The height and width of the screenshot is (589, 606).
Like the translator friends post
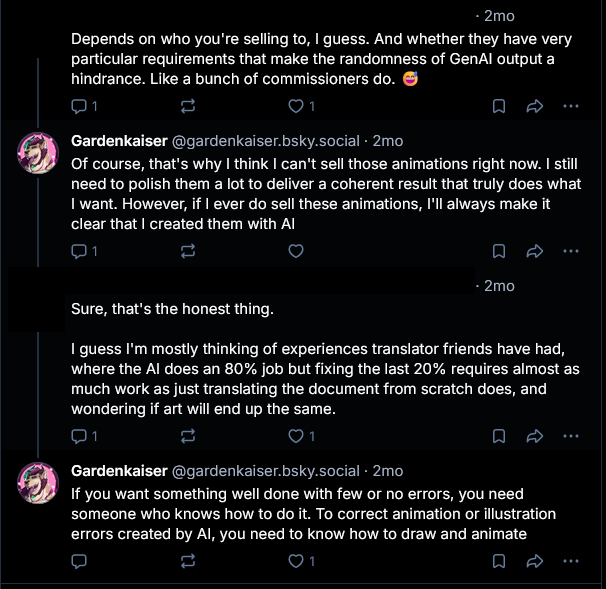coord(295,436)
